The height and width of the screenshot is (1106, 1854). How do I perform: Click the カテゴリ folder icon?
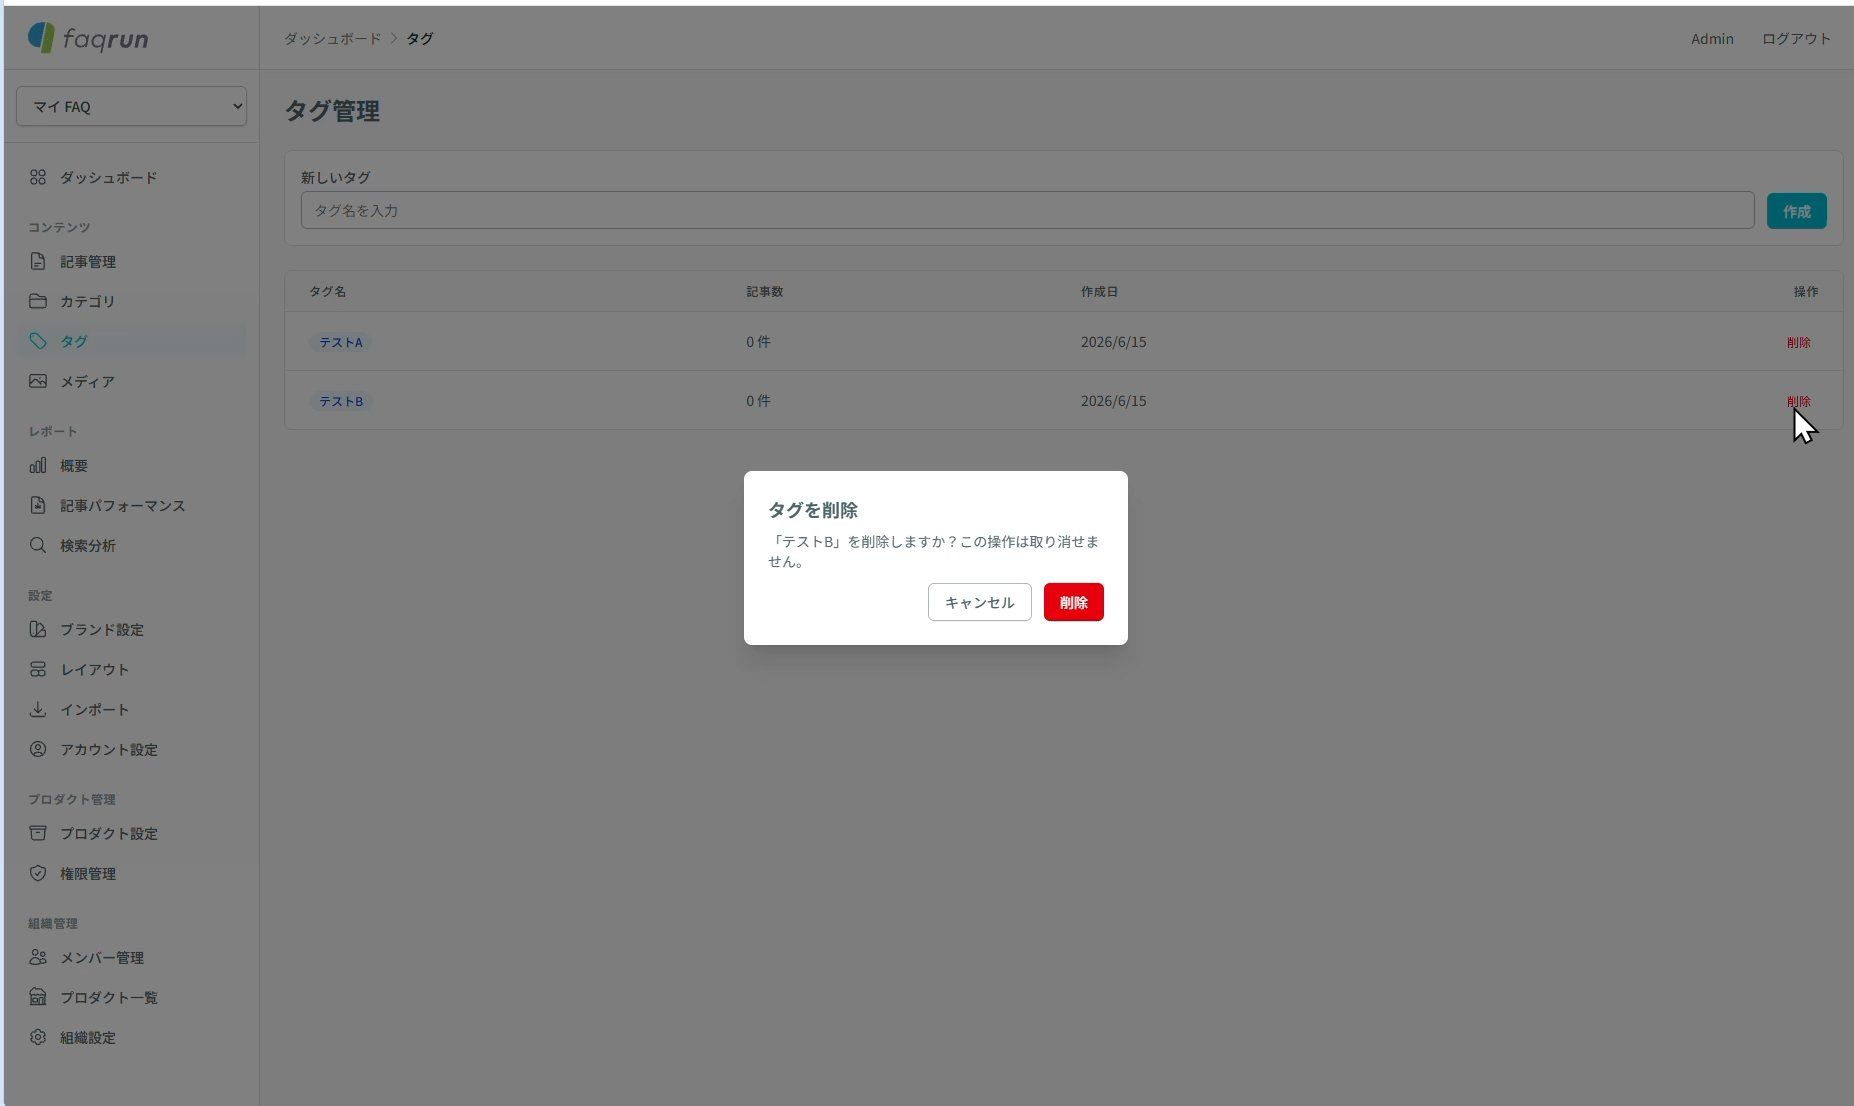(38, 301)
